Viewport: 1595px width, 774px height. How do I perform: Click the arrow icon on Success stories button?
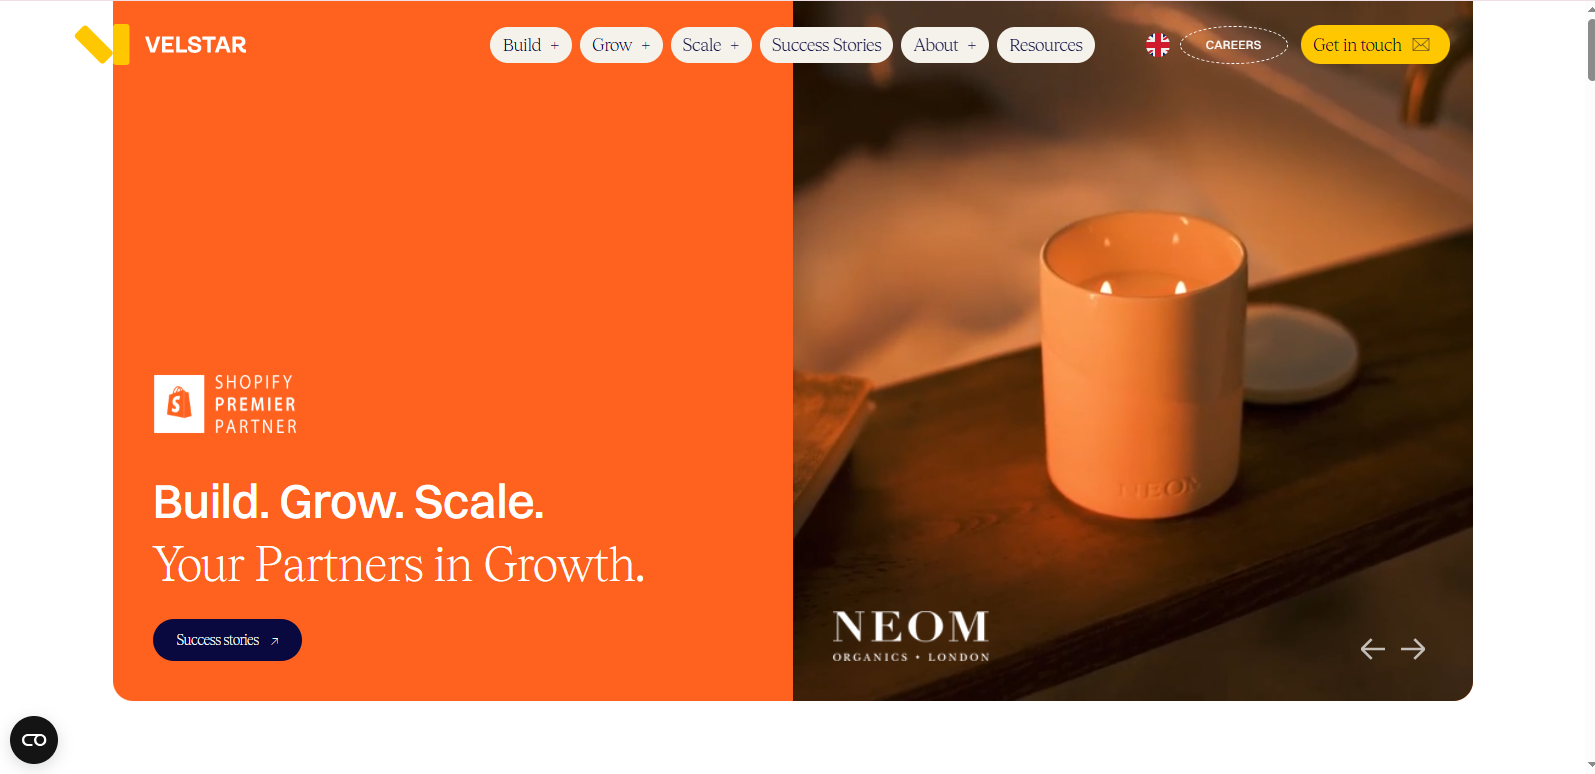[x=275, y=641]
